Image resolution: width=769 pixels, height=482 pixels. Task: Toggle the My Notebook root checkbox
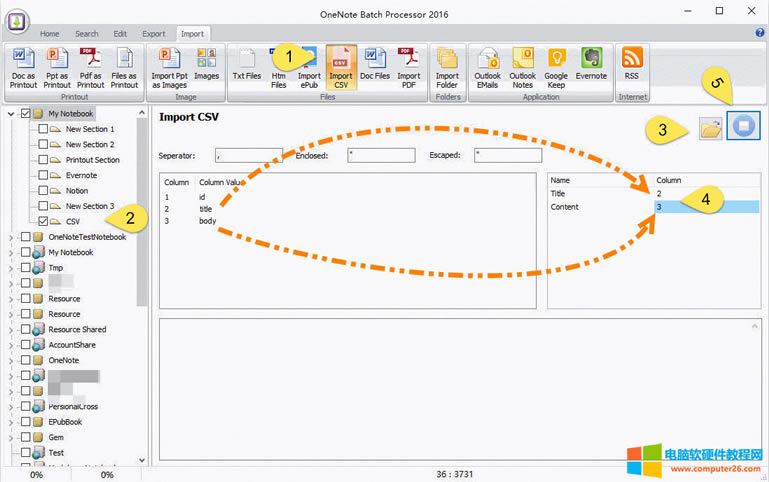(x=26, y=114)
